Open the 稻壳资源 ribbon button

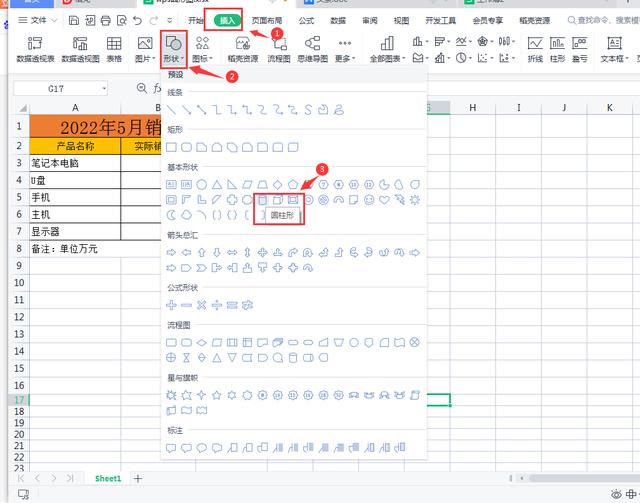(243, 49)
